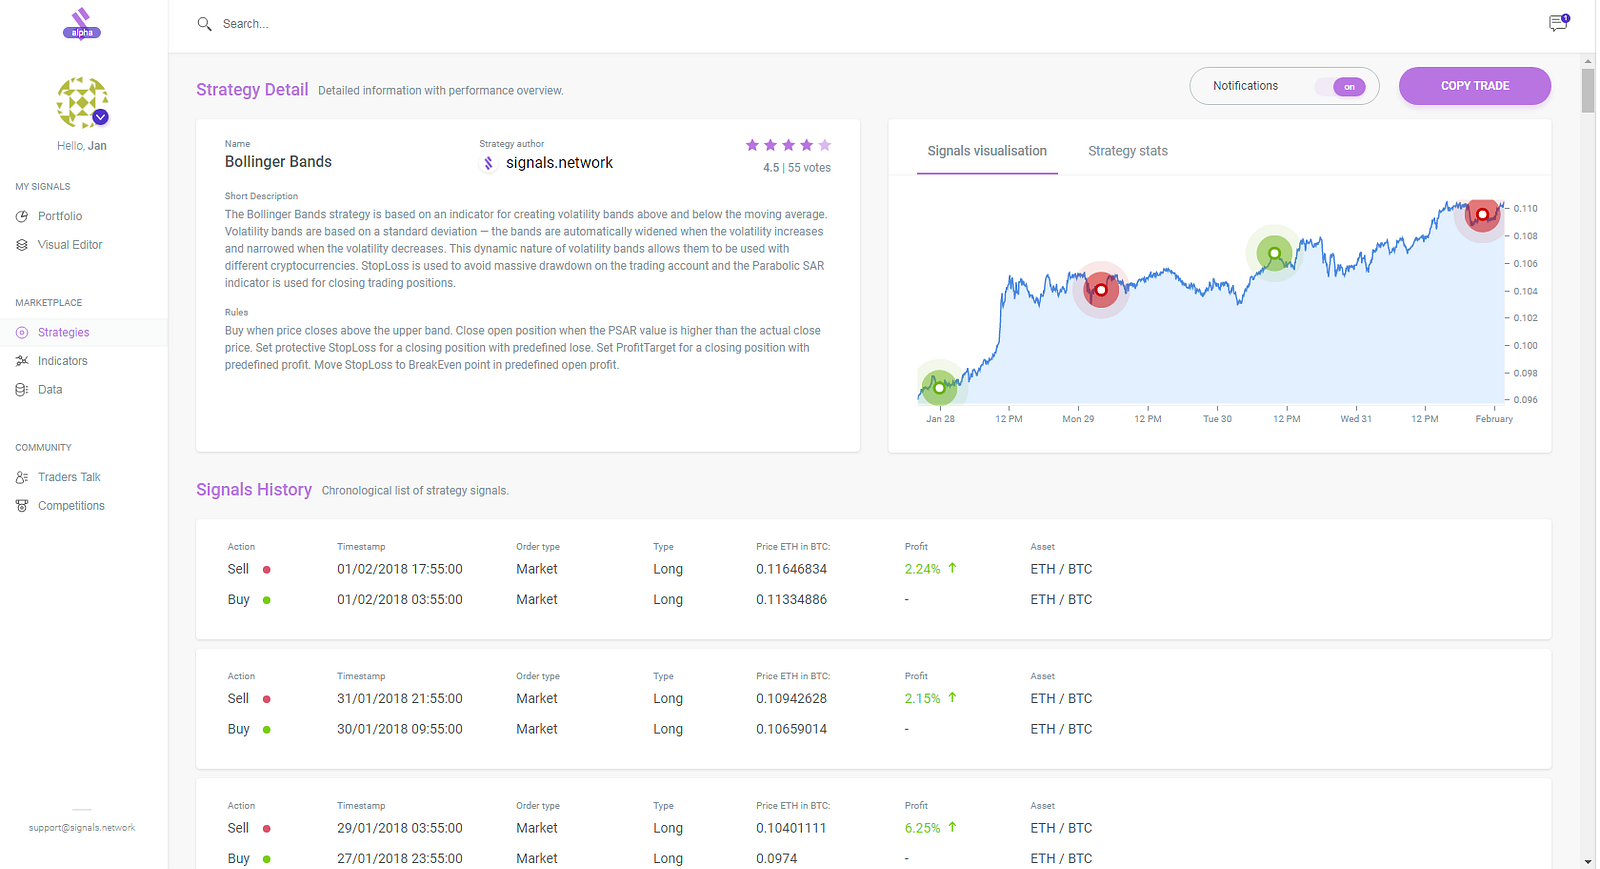Viewport: 1600px width, 869px height.
Task: Click red dot of 29/01/2018 03:55:00 Sell
Action: (x=267, y=829)
